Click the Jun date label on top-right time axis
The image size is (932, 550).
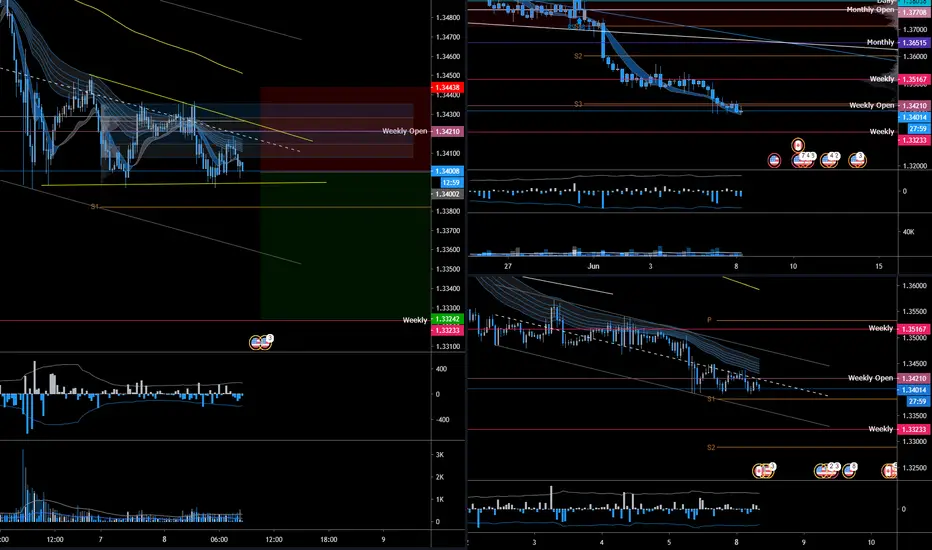593,266
